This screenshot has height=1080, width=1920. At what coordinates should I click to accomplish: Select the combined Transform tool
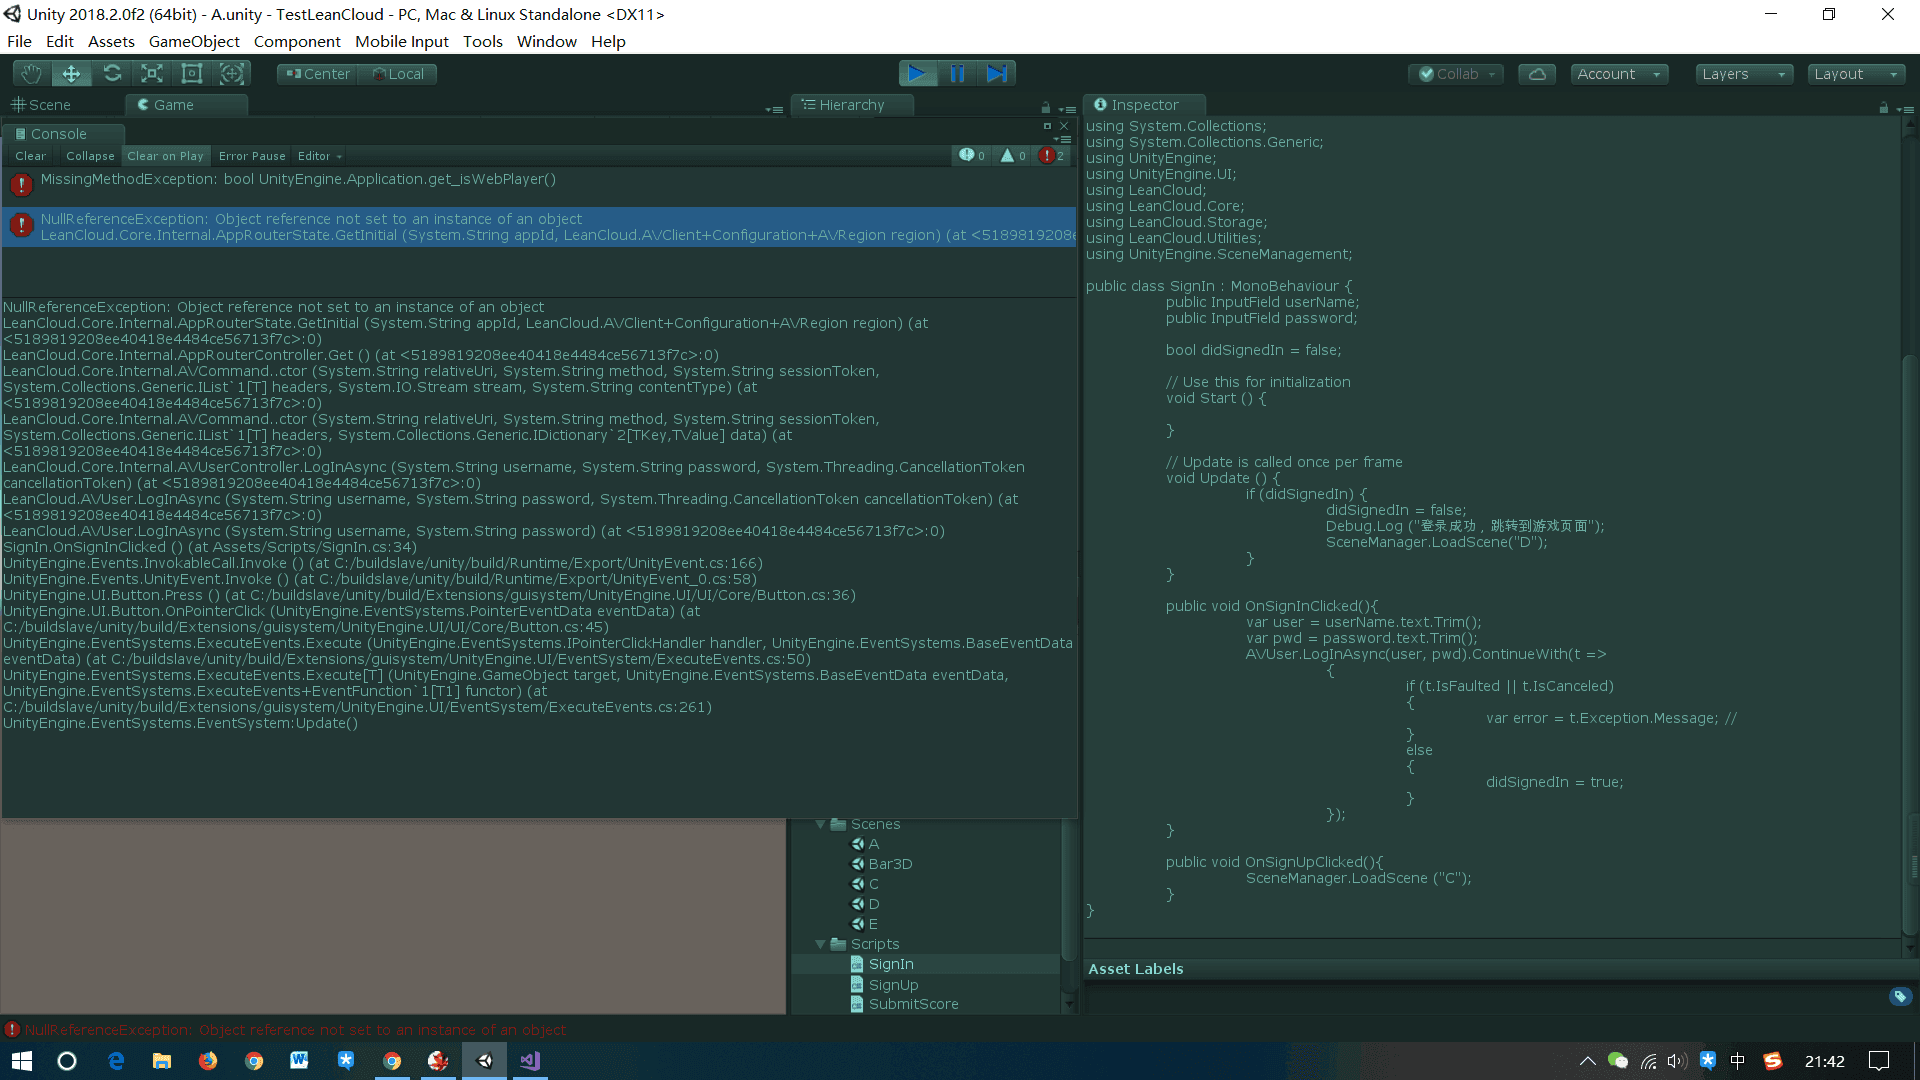pyautogui.click(x=232, y=73)
